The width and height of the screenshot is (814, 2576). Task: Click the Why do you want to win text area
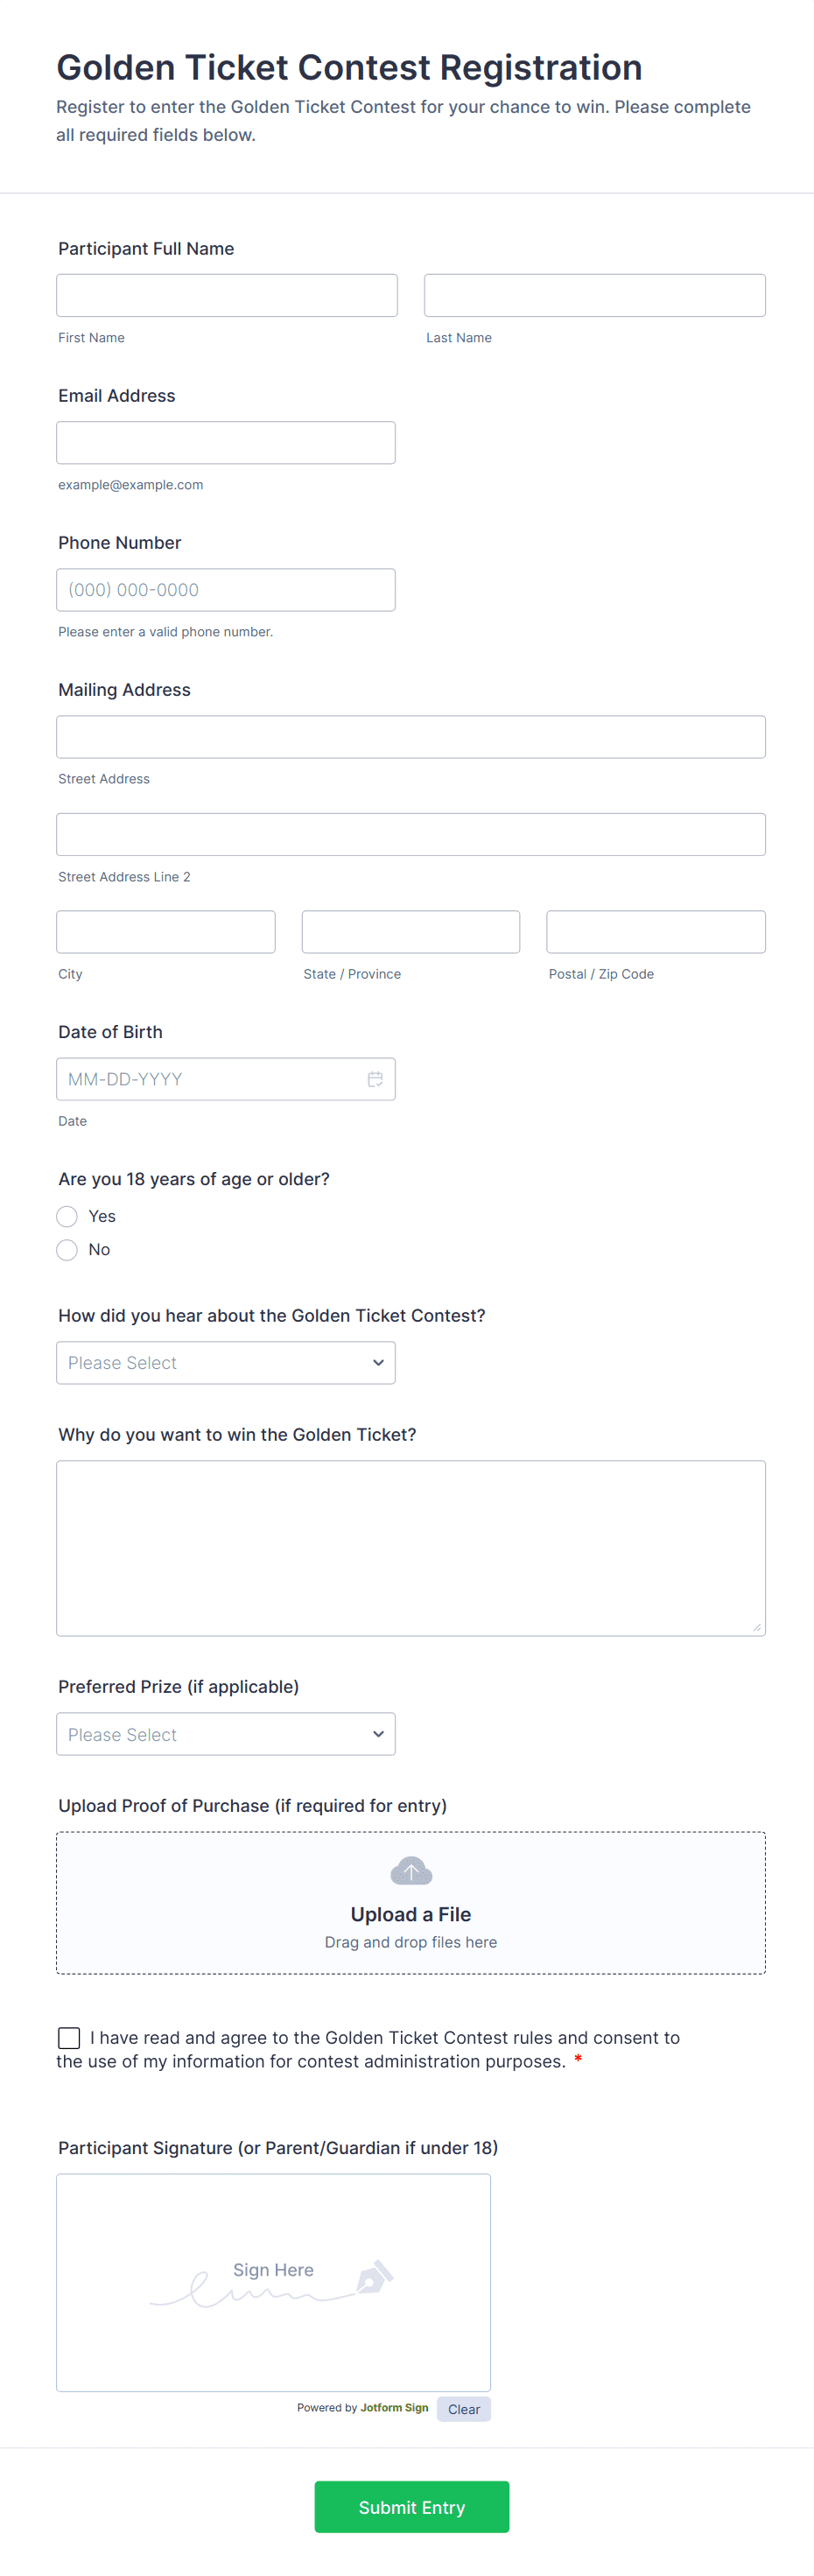pyautogui.click(x=410, y=1547)
